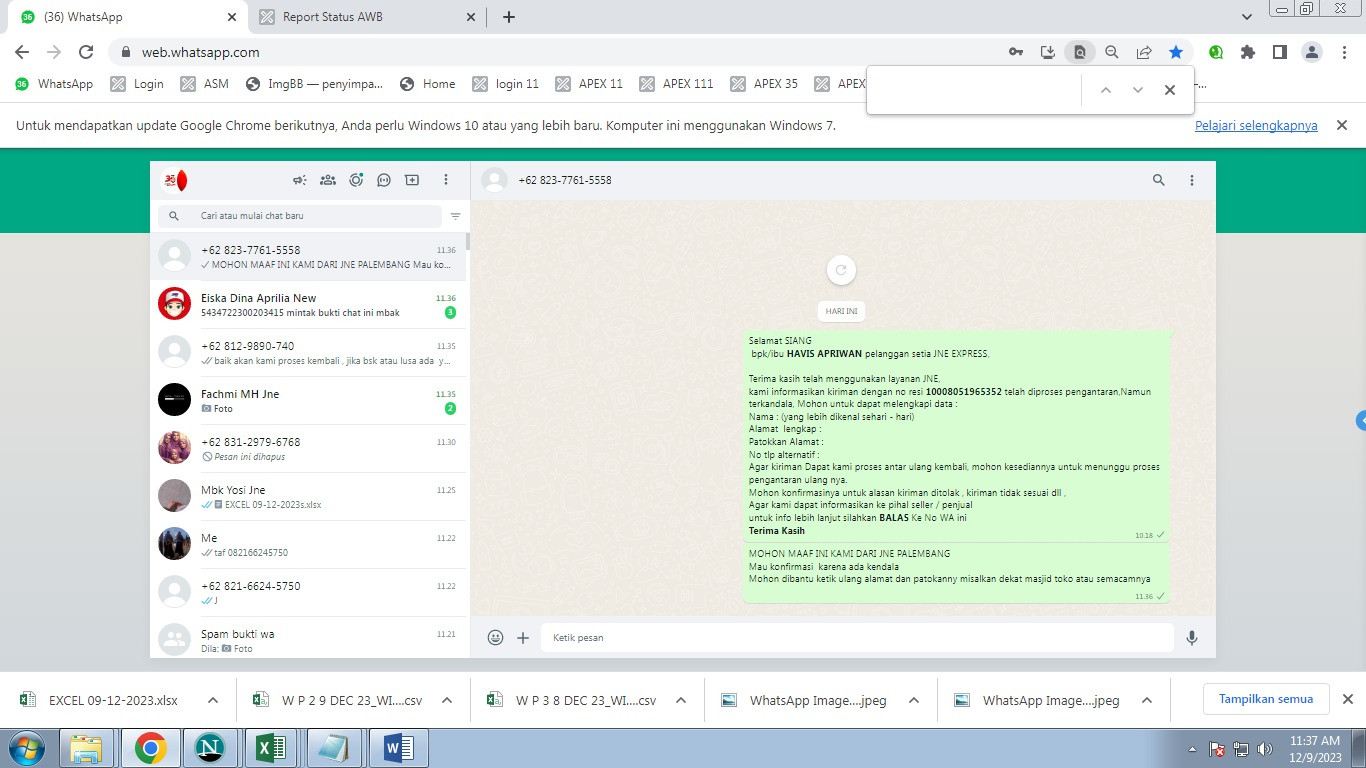Image resolution: width=1366 pixels, height=768 pixels.
Task: Click the install app icon in address bar
Action: tap(1047, 52)
